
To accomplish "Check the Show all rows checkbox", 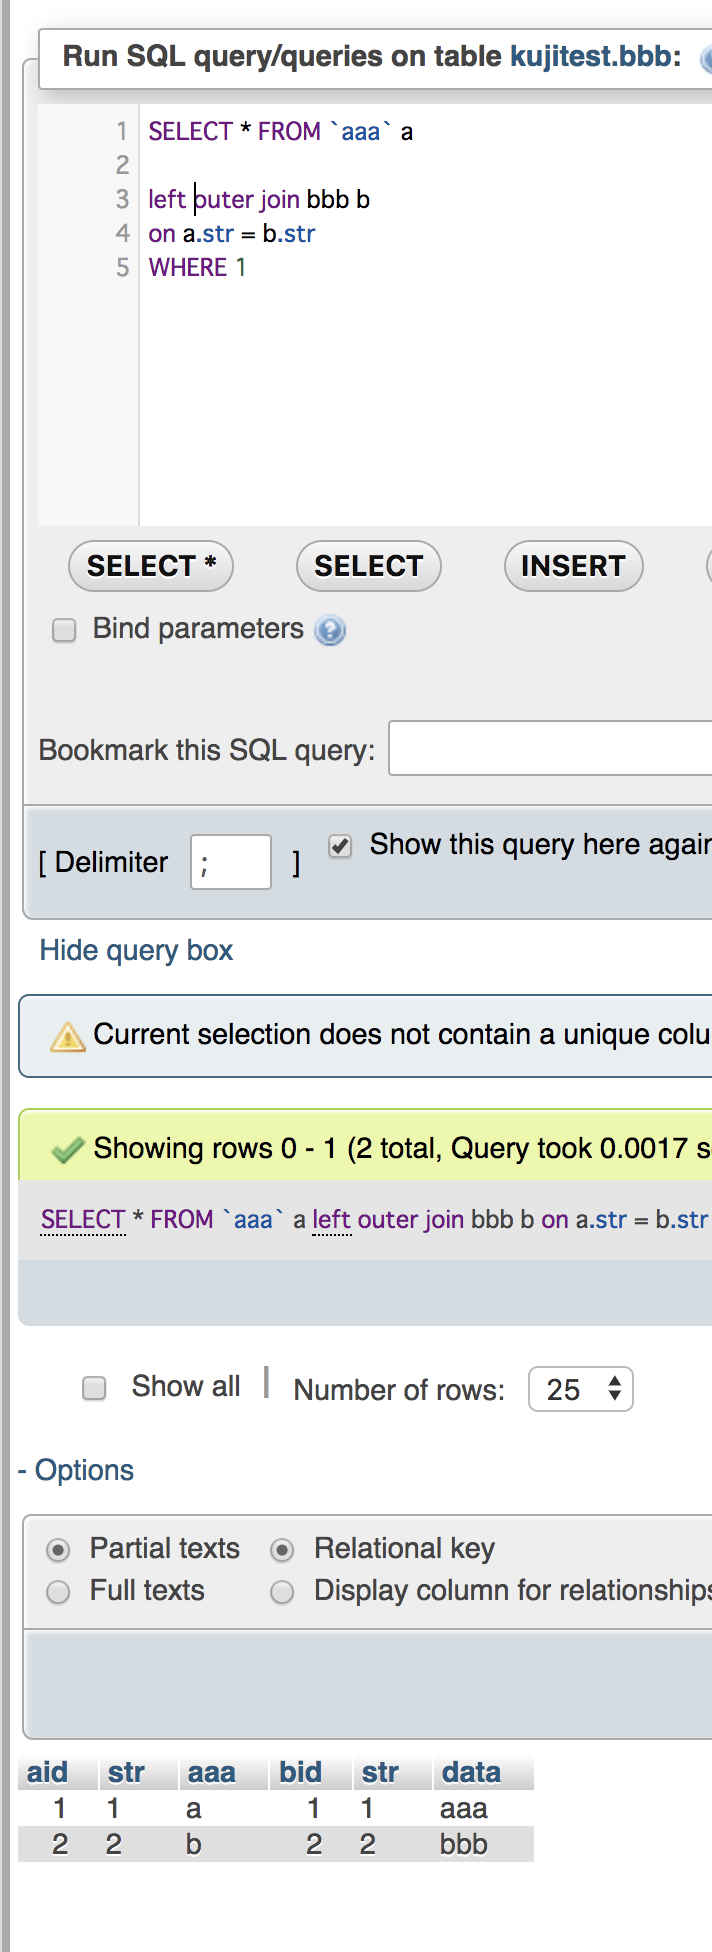I will point(94,1388).
